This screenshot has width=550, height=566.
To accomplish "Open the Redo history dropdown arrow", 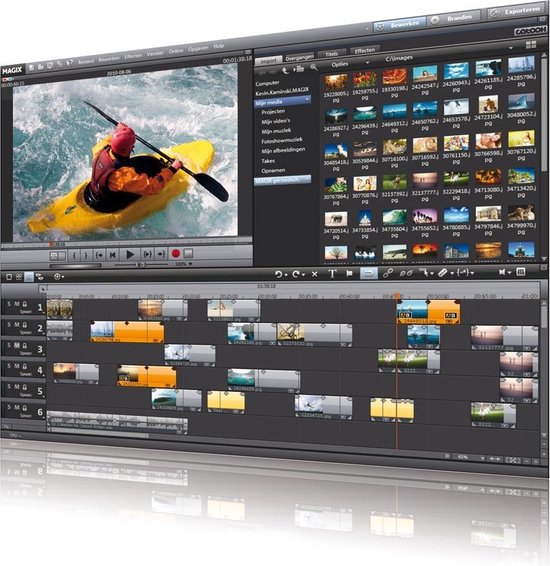I will coord(304,275).
